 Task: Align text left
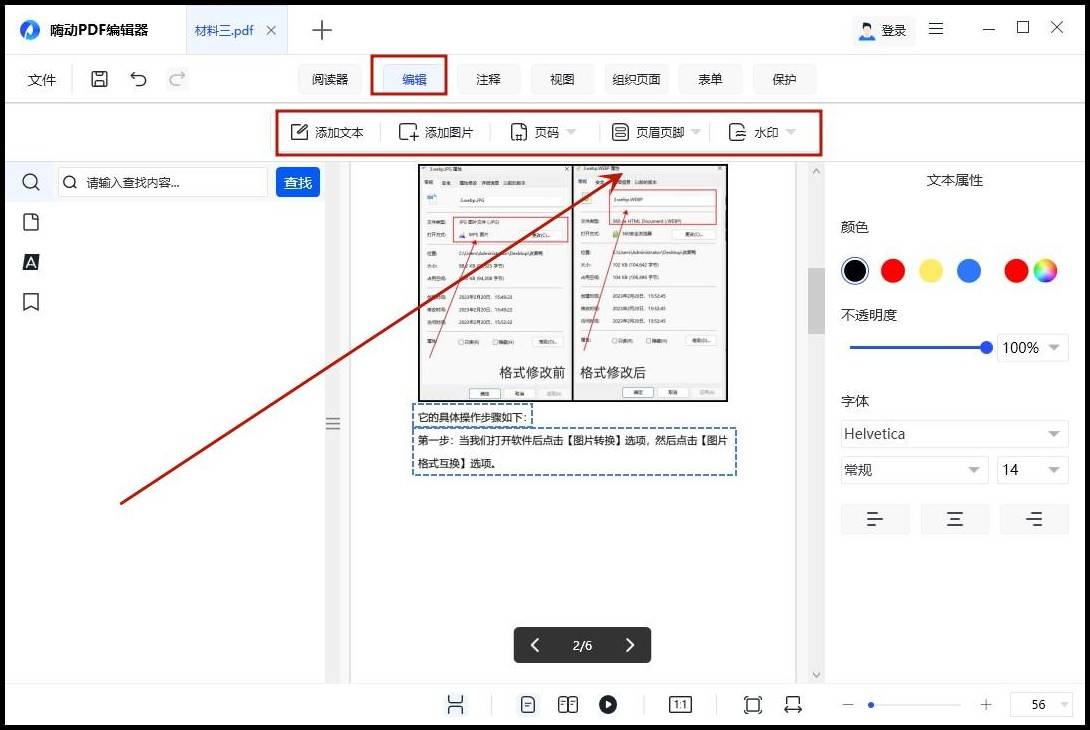coord(875,519)
